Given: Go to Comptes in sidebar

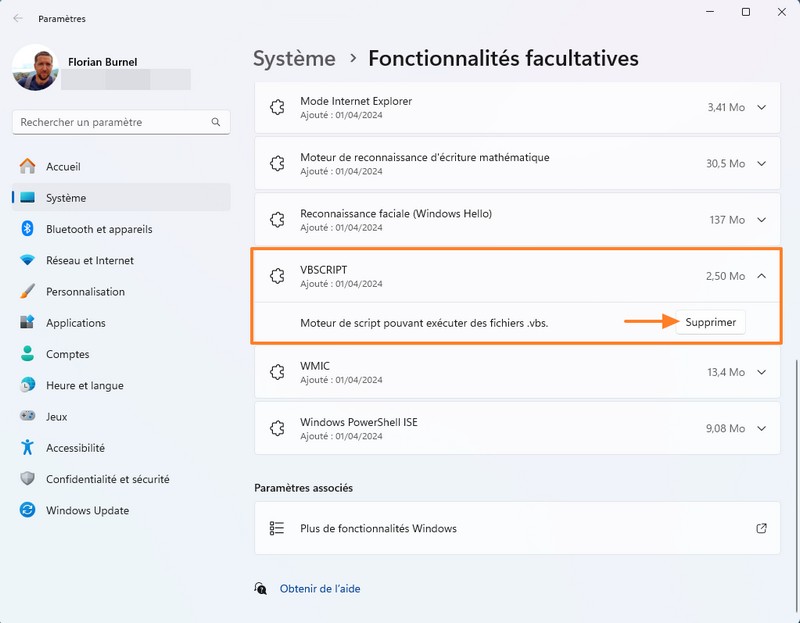Looking at the screenshot, I should (x=67, y=354).
